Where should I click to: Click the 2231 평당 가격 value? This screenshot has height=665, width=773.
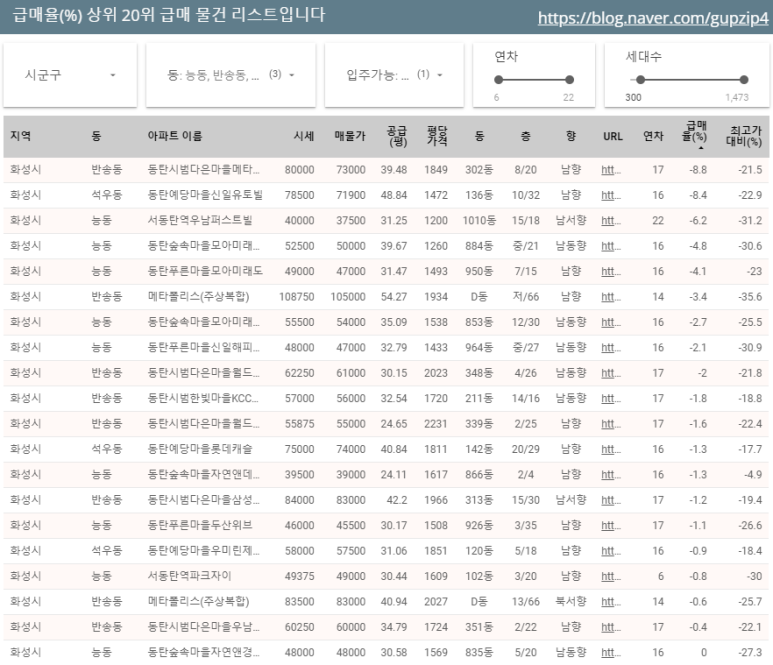coord(436,424)
